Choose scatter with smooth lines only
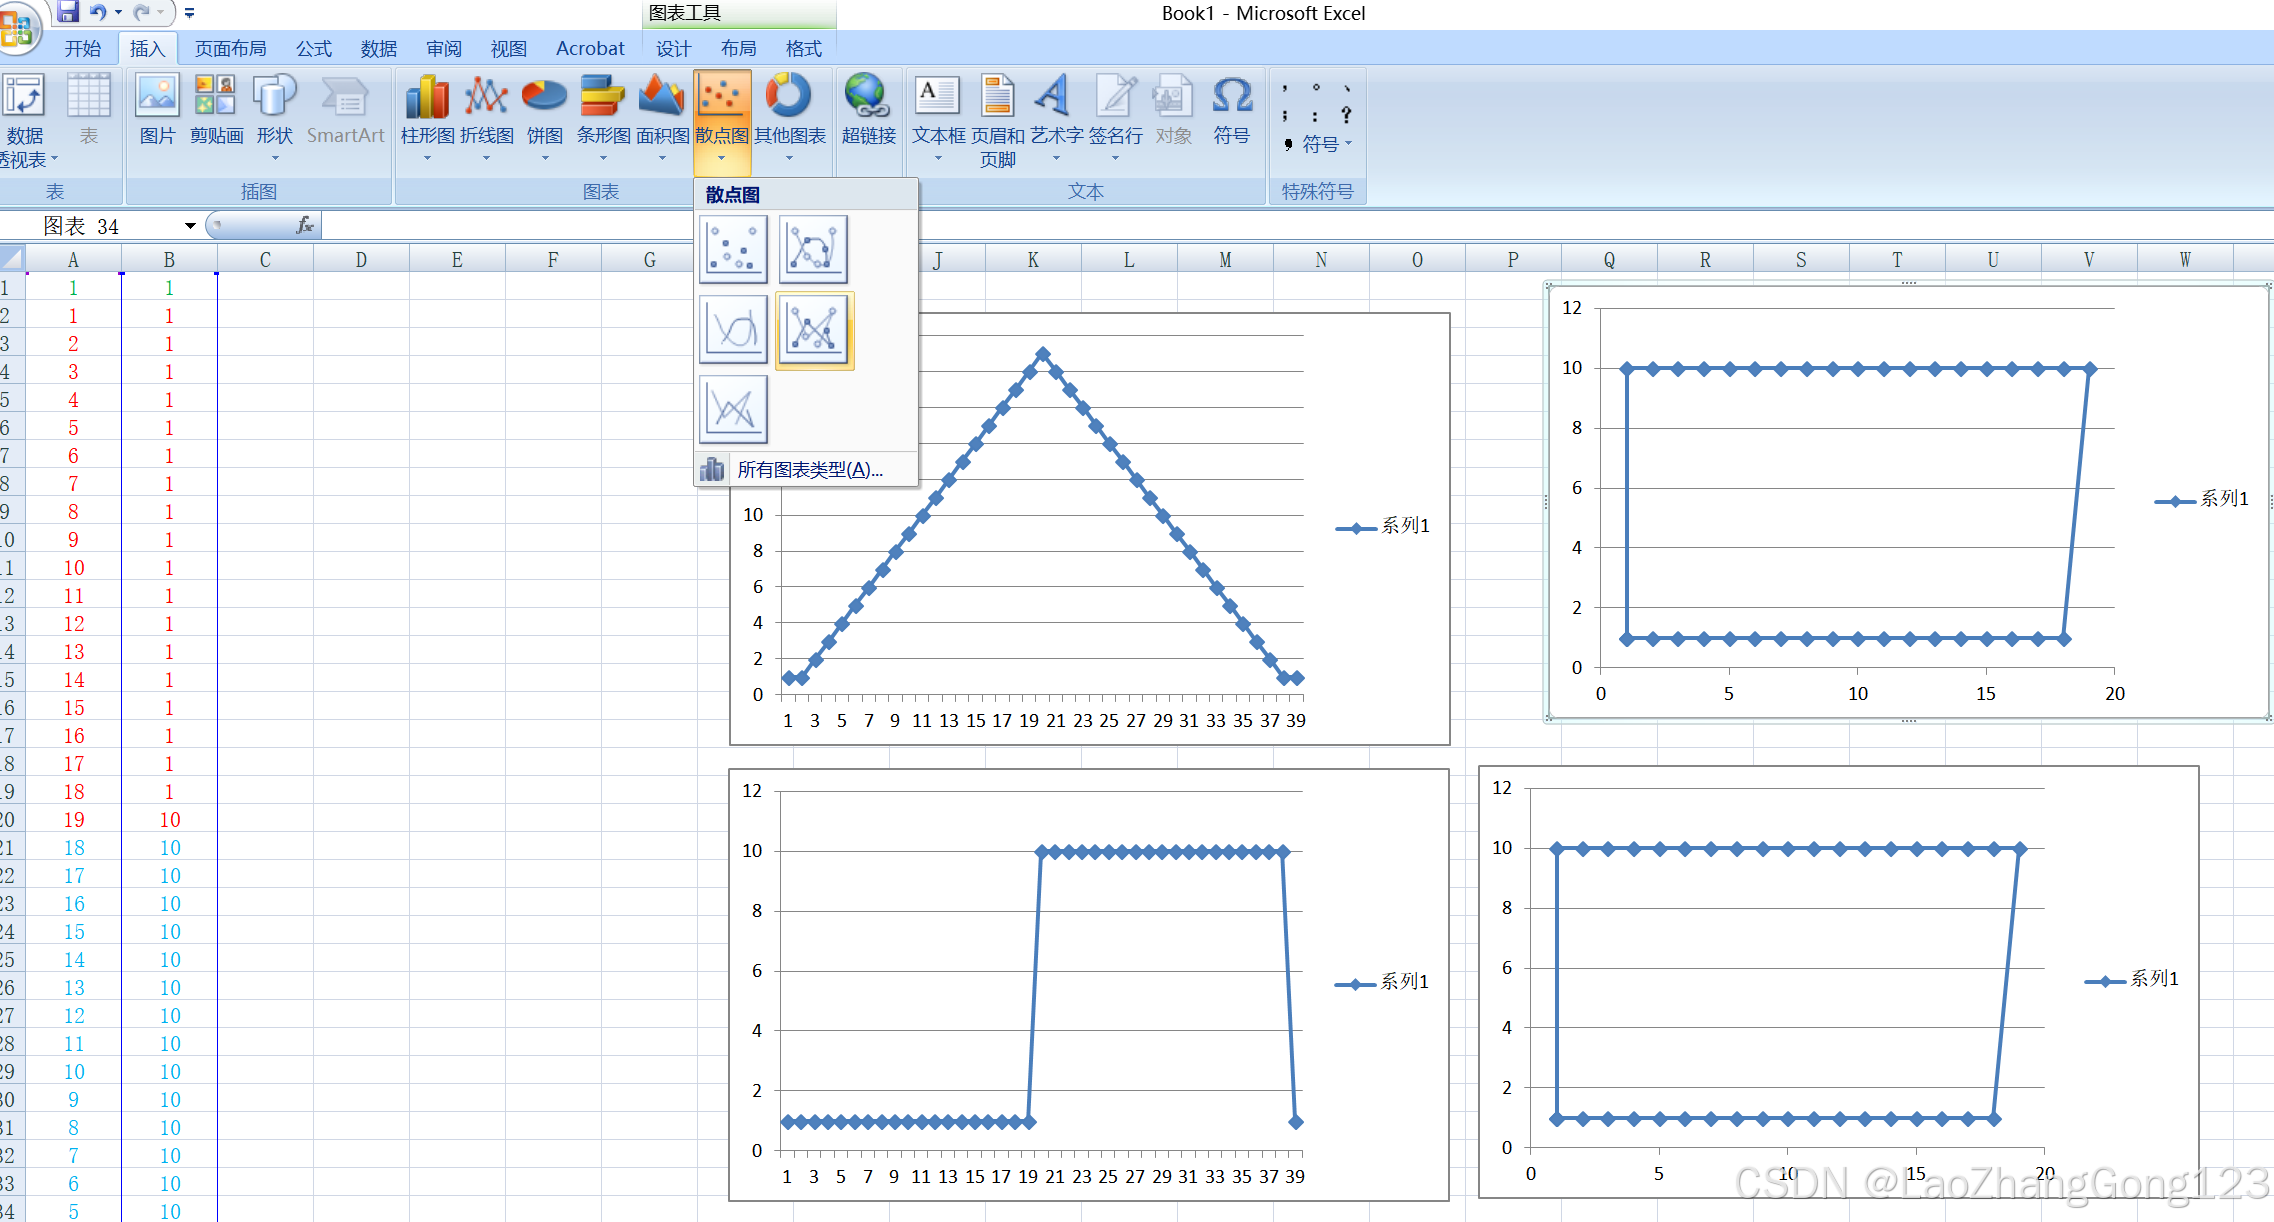 pyautogui.click(x=735, y=329)
